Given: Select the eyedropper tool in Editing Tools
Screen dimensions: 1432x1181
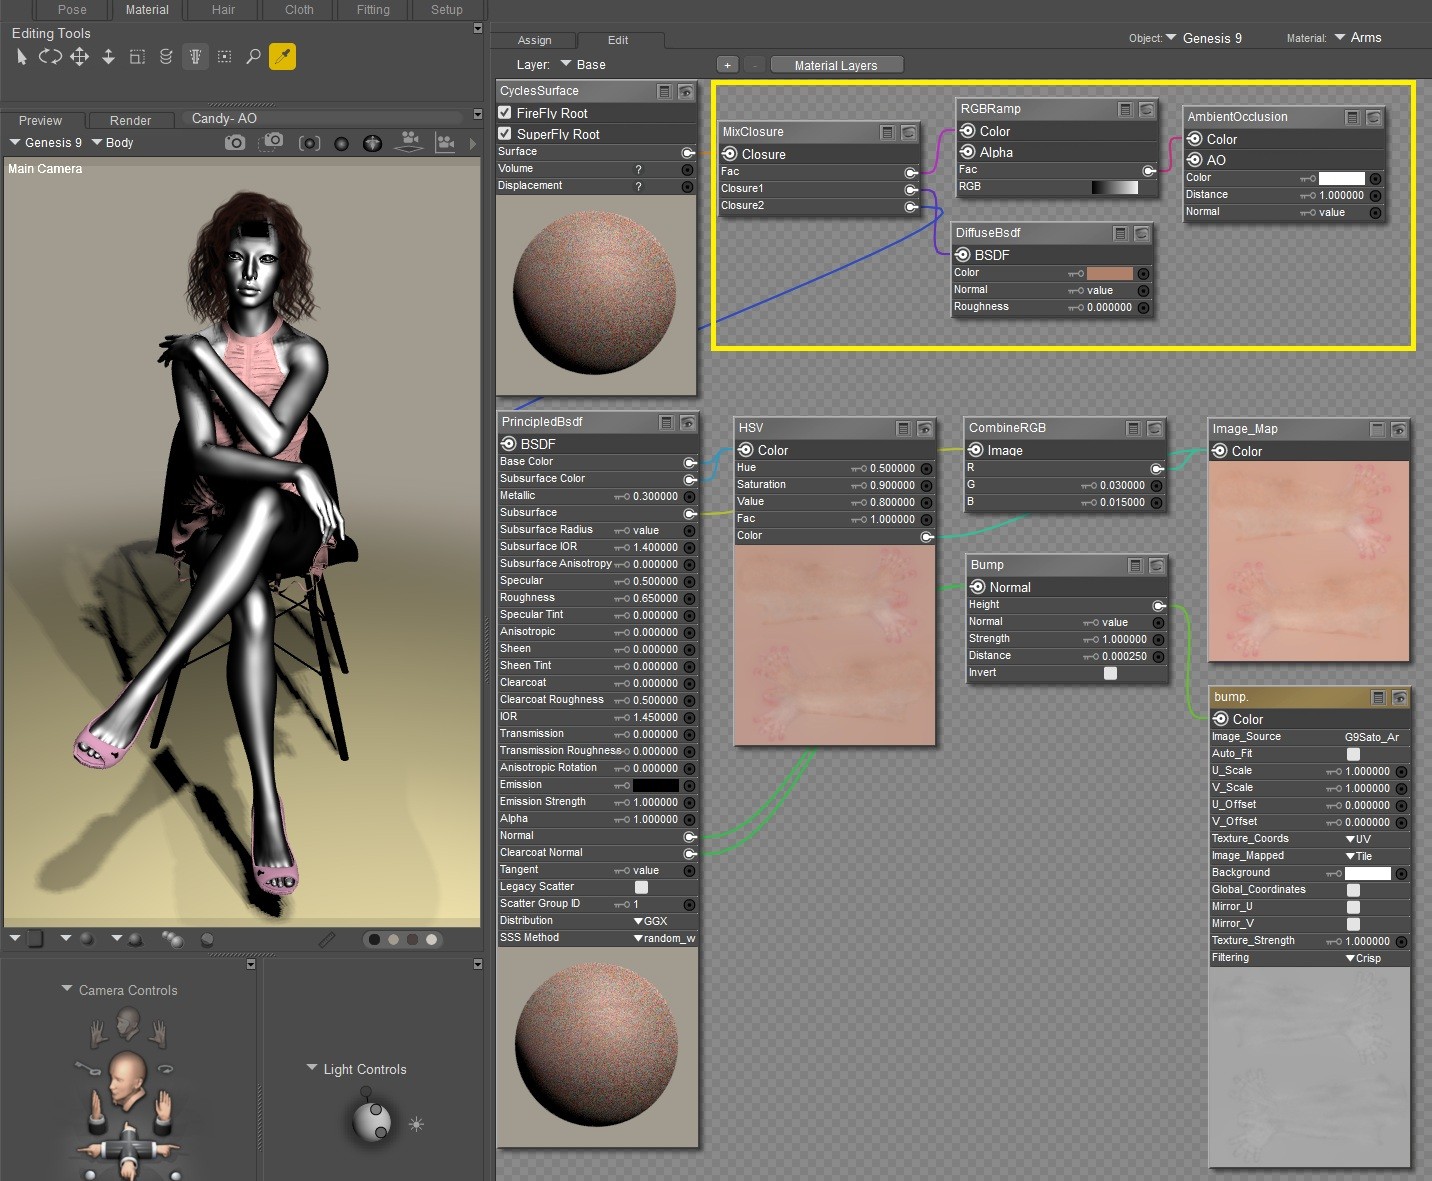Looking at the screenshot, I should click(283, 57).
